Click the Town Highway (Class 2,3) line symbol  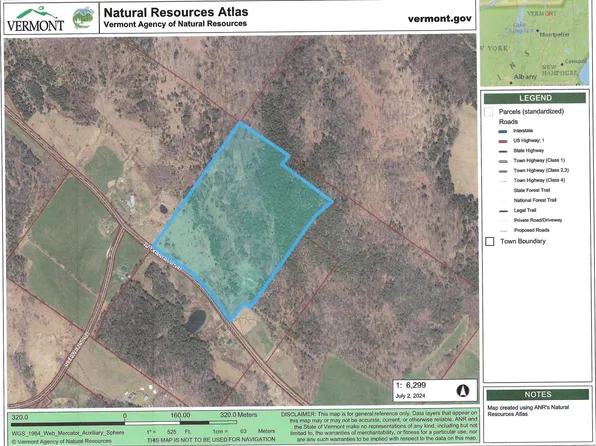[502, 171]
